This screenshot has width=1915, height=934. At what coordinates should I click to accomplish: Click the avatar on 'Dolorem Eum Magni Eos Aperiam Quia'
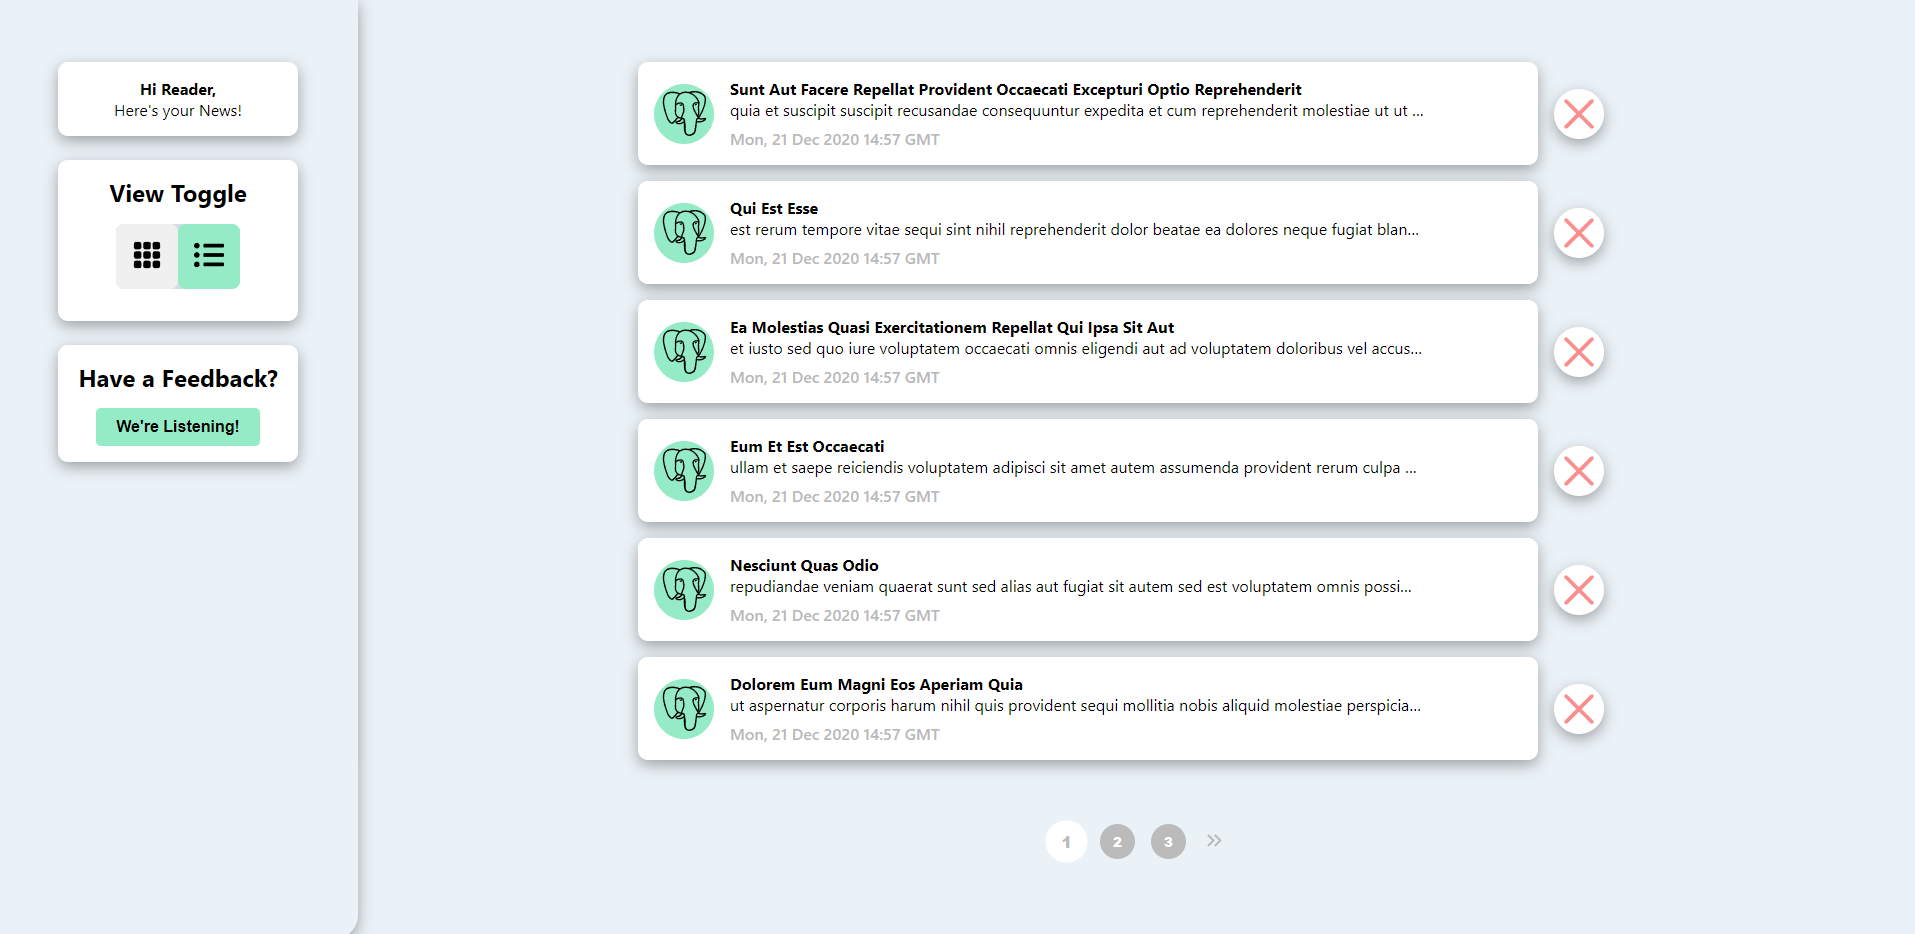pyautogui.click(x=683, y=709)
